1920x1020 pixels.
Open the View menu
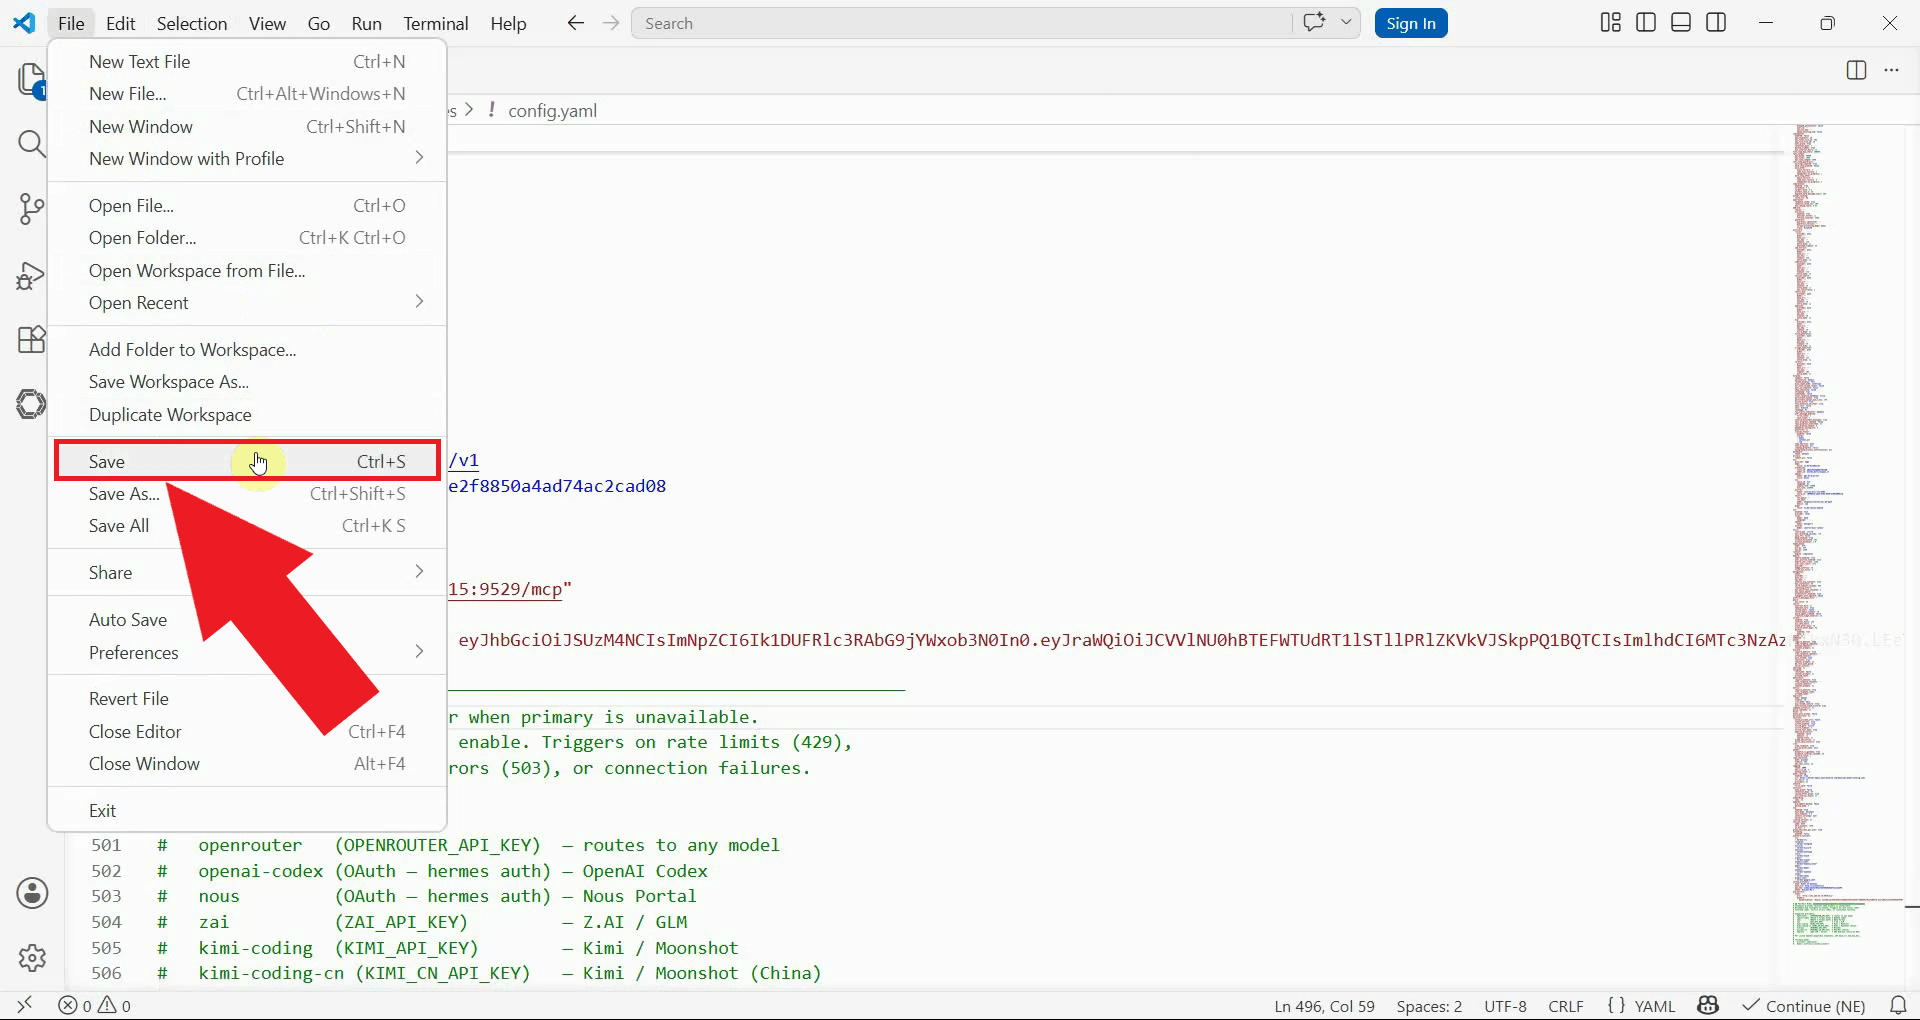[267, 23]
